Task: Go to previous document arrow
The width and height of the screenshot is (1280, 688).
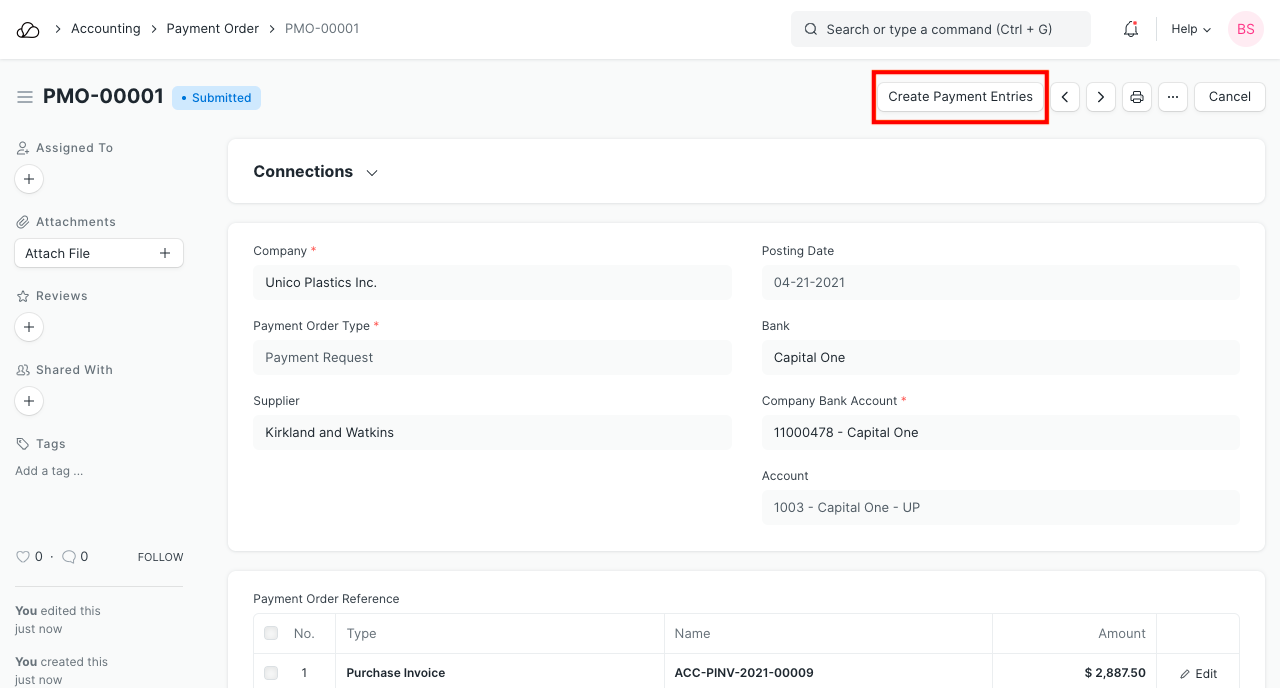Action: click(1065, 97)
